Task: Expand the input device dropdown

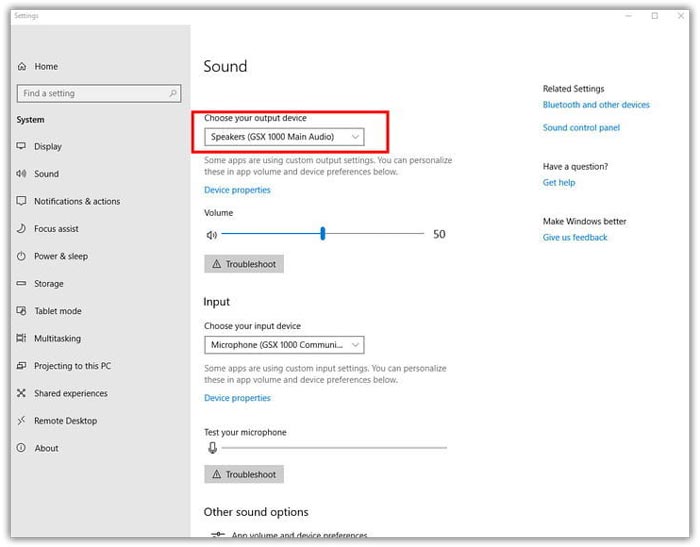Action: (x=284, y=345)
